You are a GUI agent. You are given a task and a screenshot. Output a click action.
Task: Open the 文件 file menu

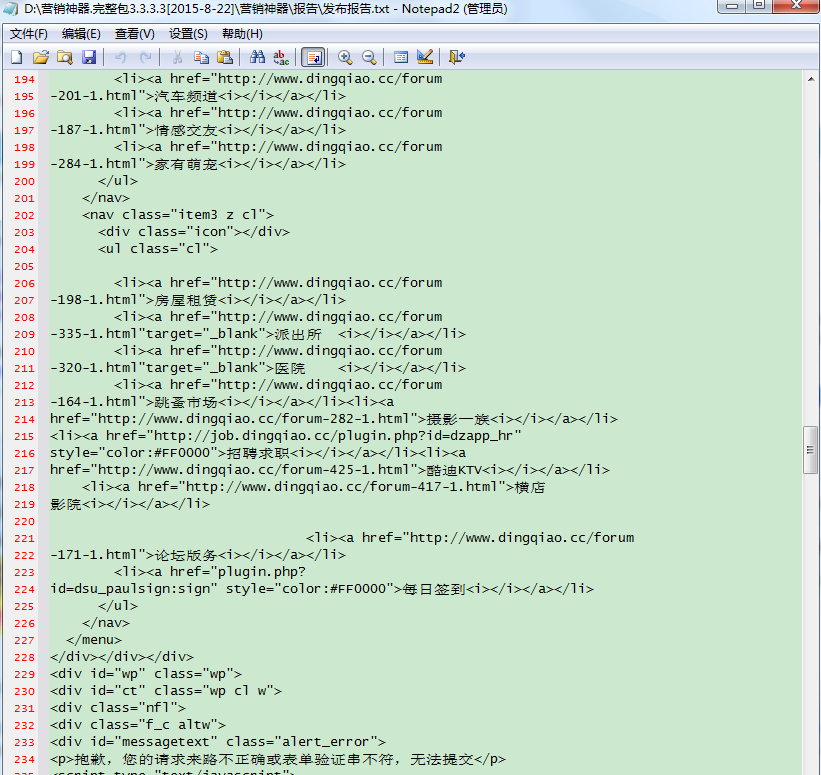point(28,33)
